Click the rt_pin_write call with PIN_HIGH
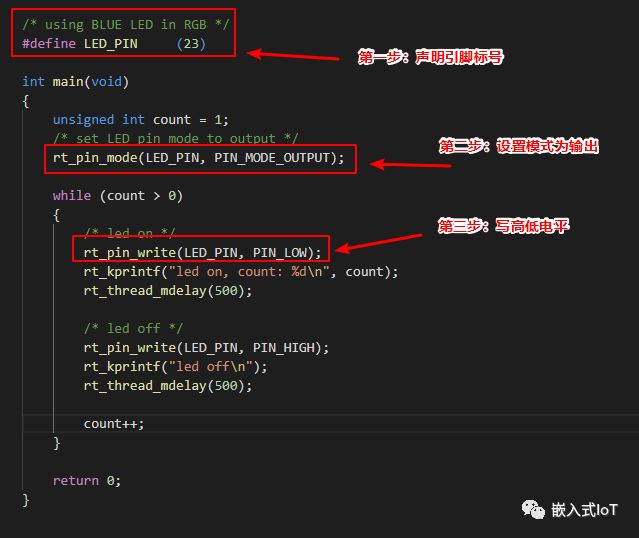 click(206, 347)
